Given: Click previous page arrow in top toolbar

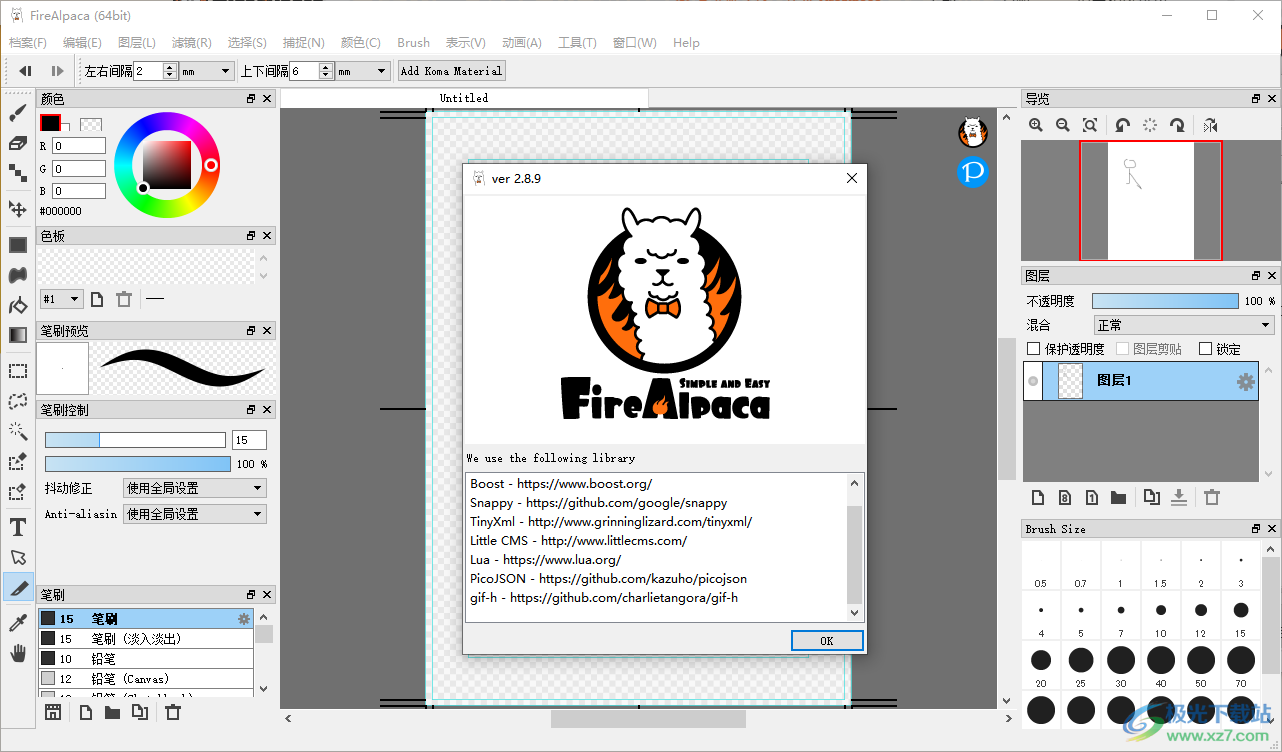Looking at the screenshot, I should pyautogui.click(x=25, y=71).
